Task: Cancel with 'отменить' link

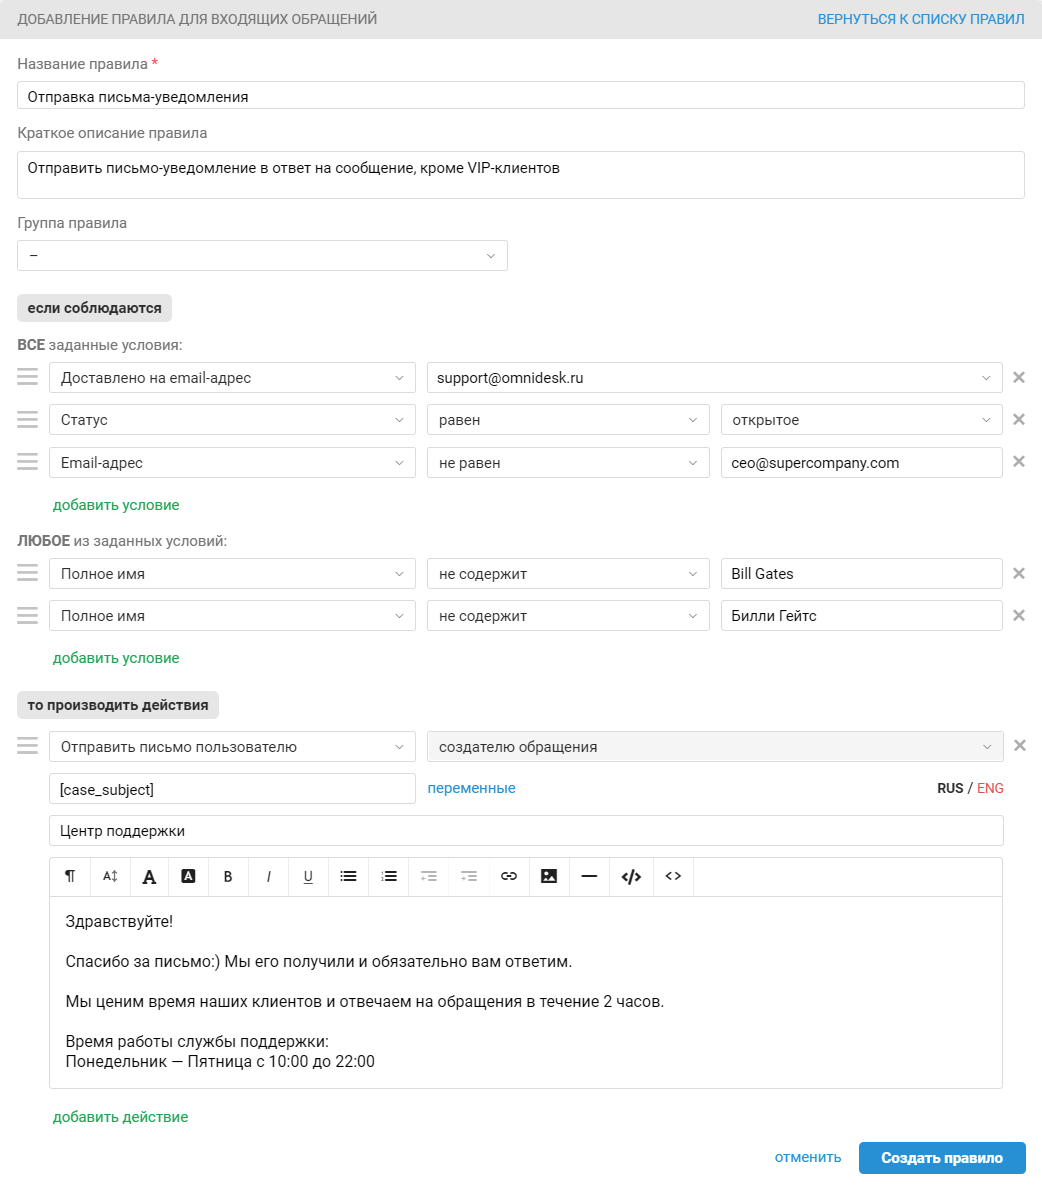Action: click(x=808, y=1158)
